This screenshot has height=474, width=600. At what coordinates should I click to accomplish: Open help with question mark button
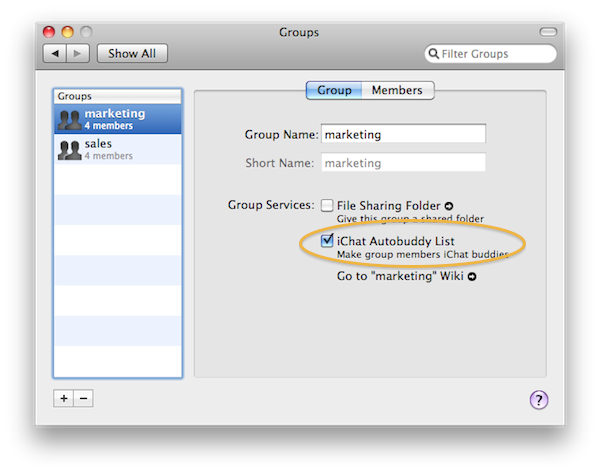tap(539, 400)
